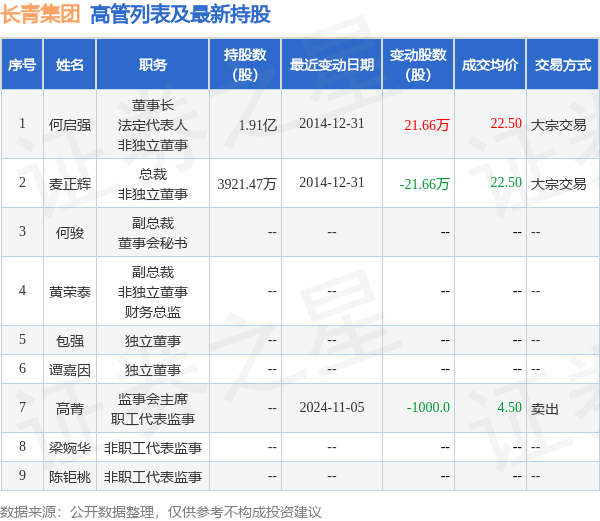This screenshot has width=600, height=521.
Task: Click the 高管列表及最新持股 heading
Action: click(x=180, y=14)
